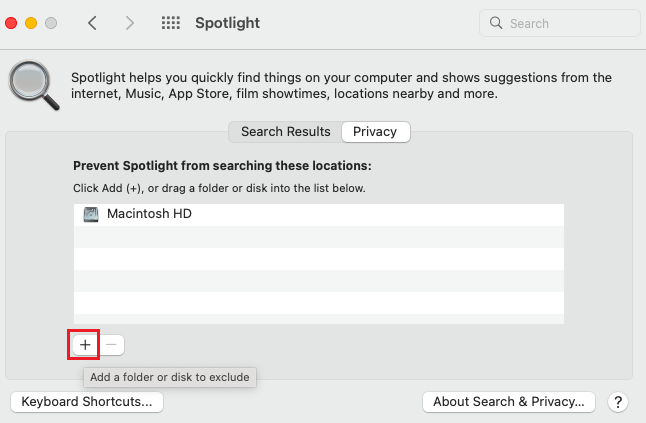Click the magnifier icon in the search box

496,23
